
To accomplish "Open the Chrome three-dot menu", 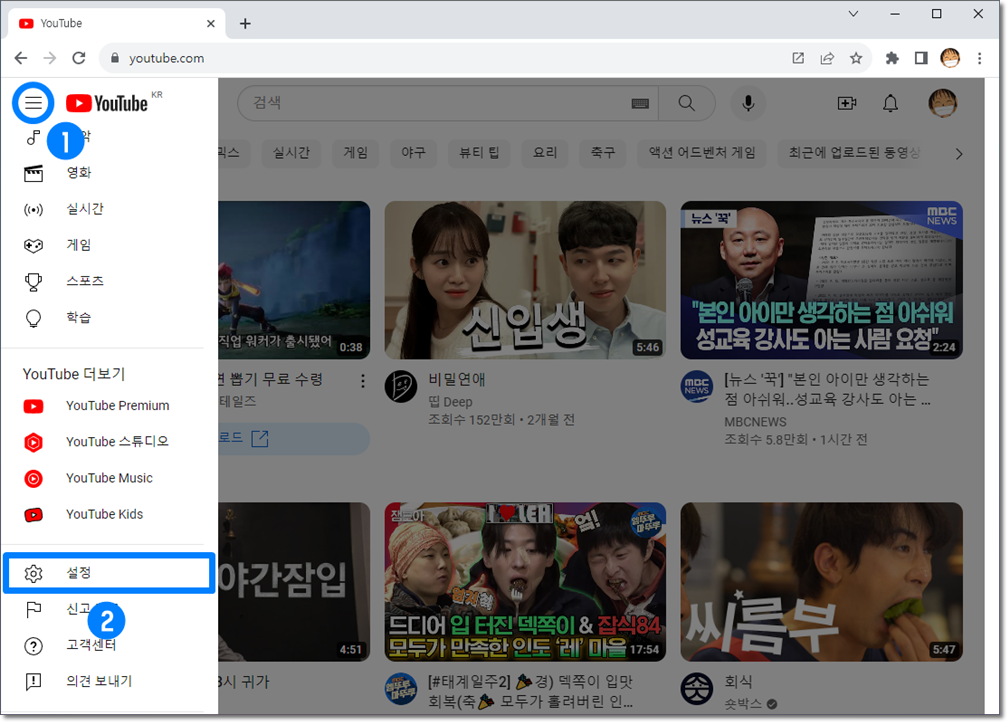I will tap(980, 58).
